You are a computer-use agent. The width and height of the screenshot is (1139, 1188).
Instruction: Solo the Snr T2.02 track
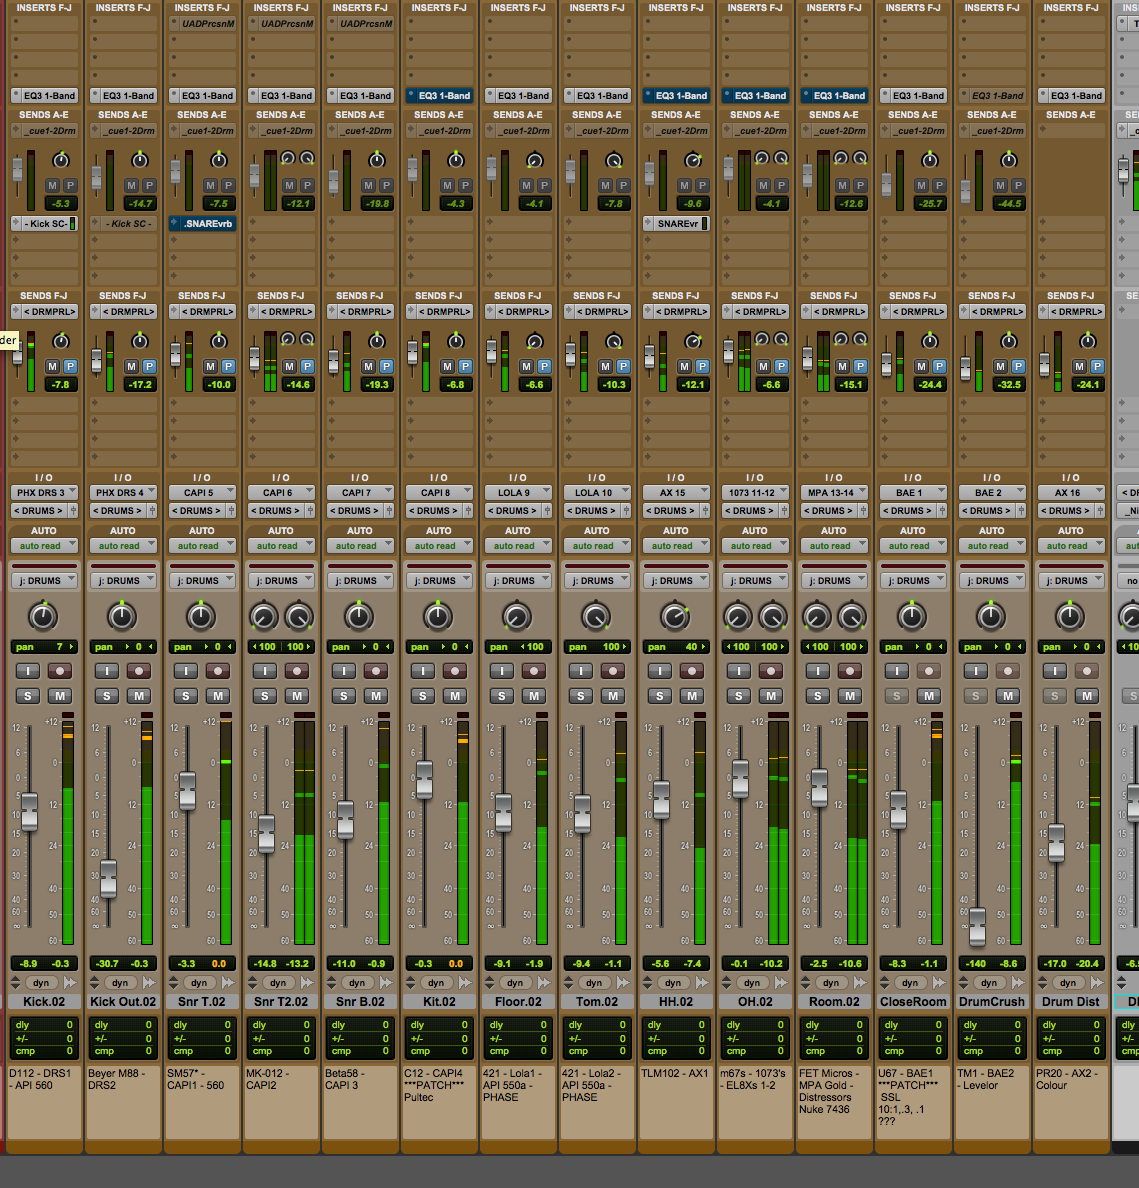[x=264, y=696]
